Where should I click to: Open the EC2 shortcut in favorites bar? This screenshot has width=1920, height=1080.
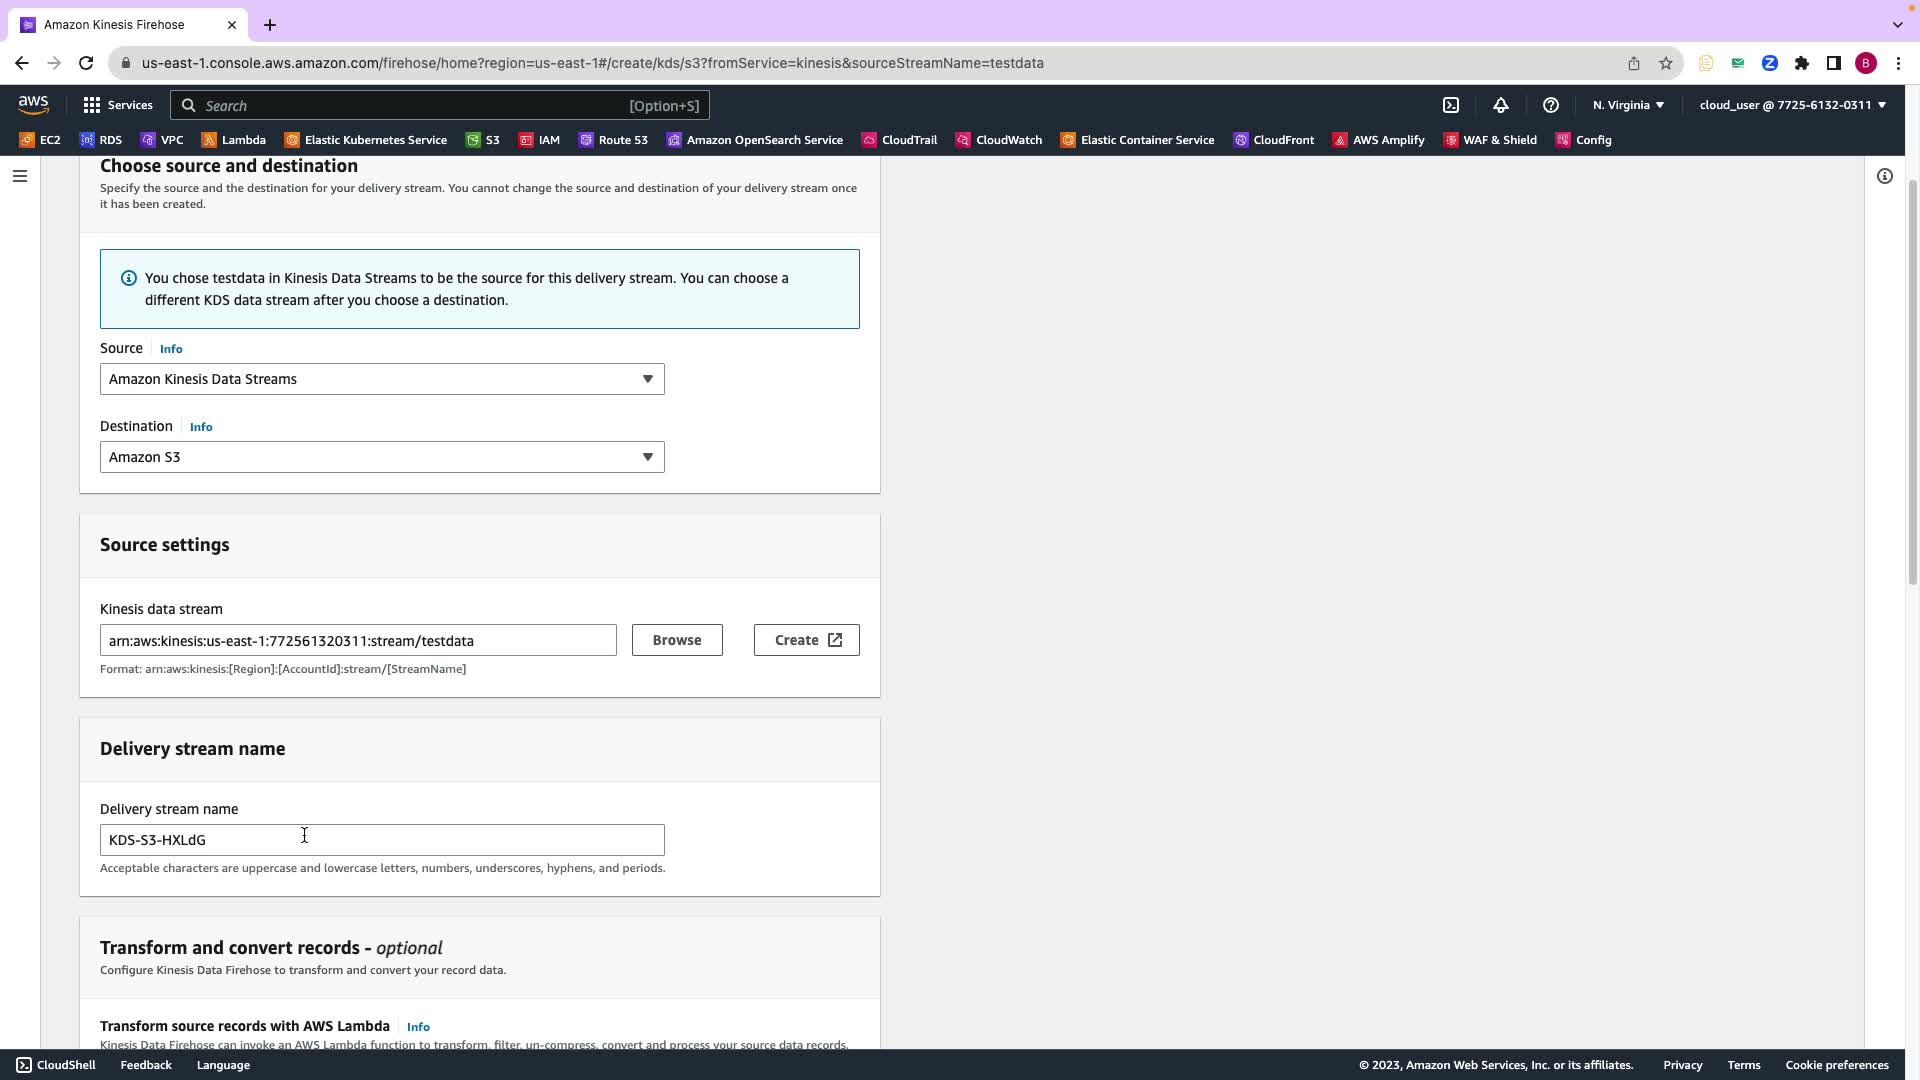40,140
